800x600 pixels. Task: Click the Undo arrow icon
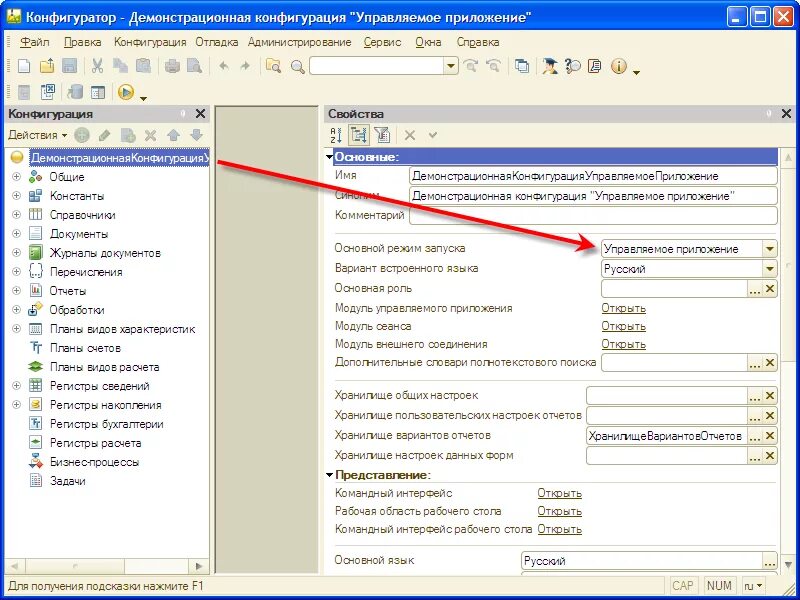tap(223, 66)
